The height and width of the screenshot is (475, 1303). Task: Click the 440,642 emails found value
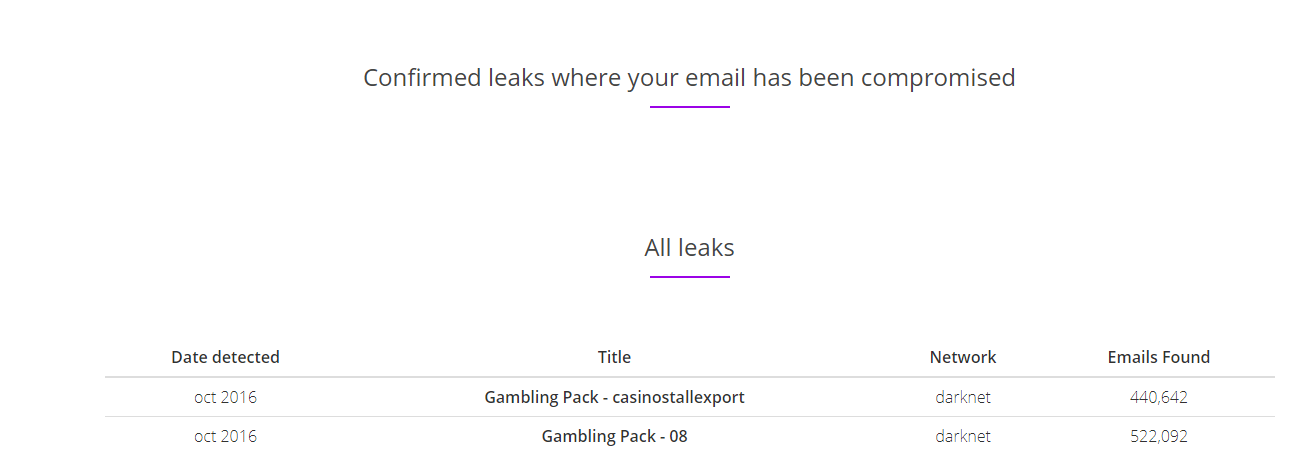1158,397
